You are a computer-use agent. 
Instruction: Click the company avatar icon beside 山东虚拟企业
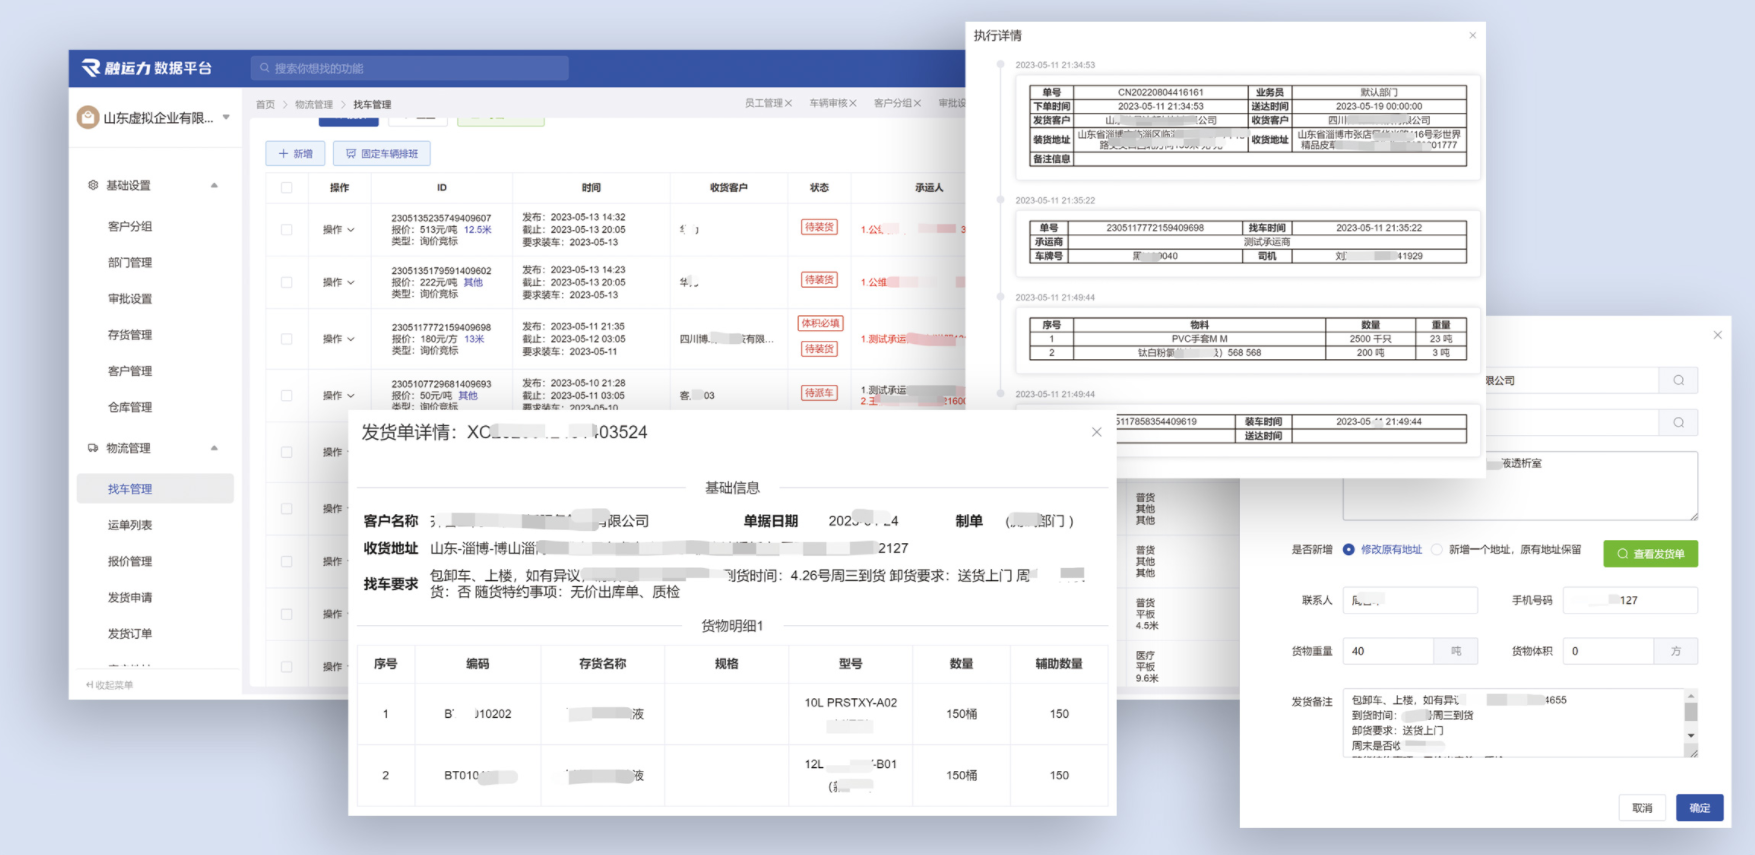tap(88, 117)
